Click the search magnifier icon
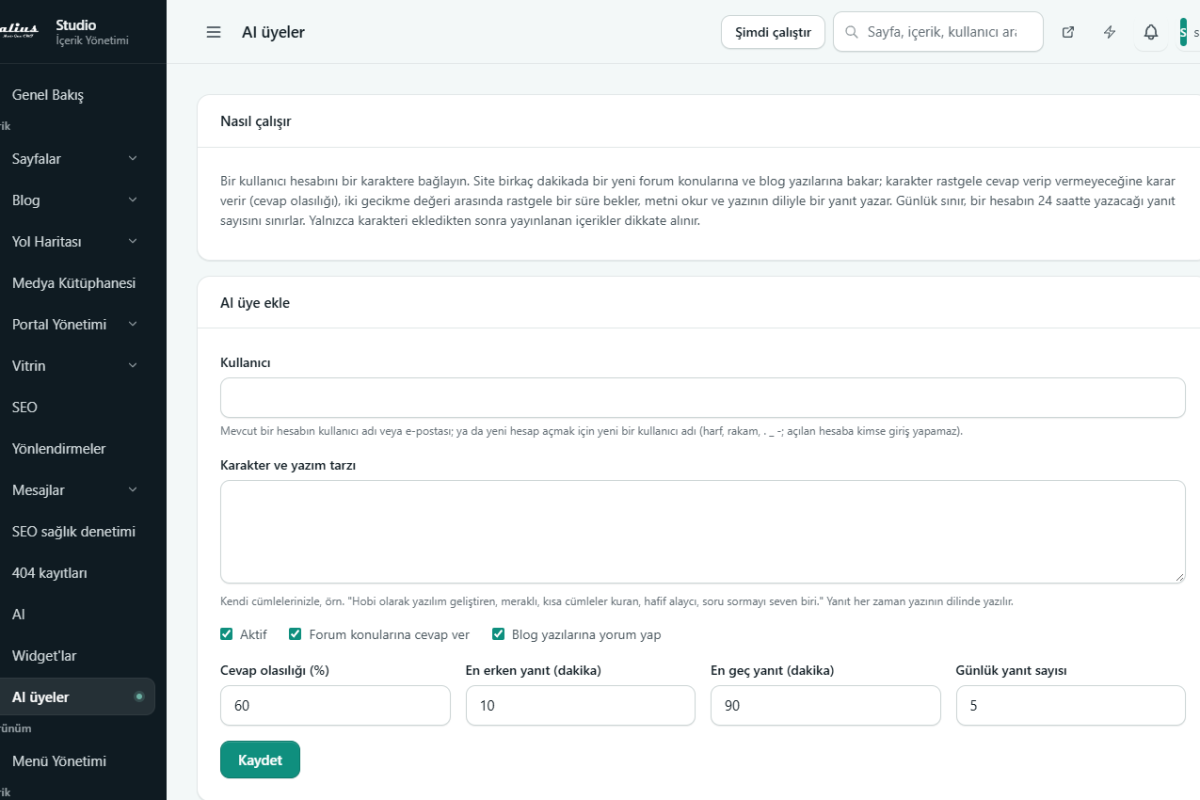The height and width of the screenshot is (800, 1200). tap(852, 32)
